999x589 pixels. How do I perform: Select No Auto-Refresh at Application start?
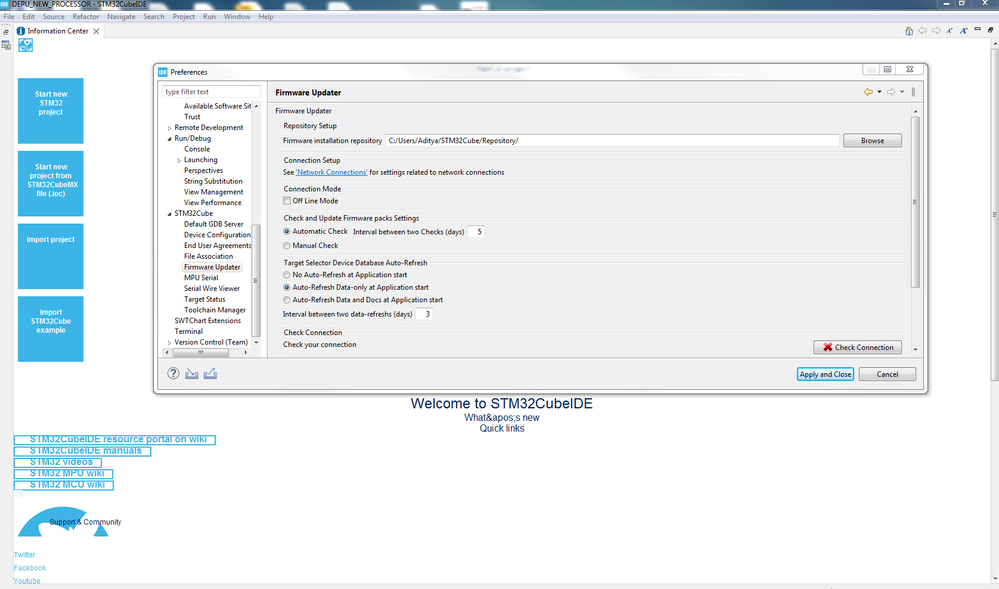tap(287, 275)
